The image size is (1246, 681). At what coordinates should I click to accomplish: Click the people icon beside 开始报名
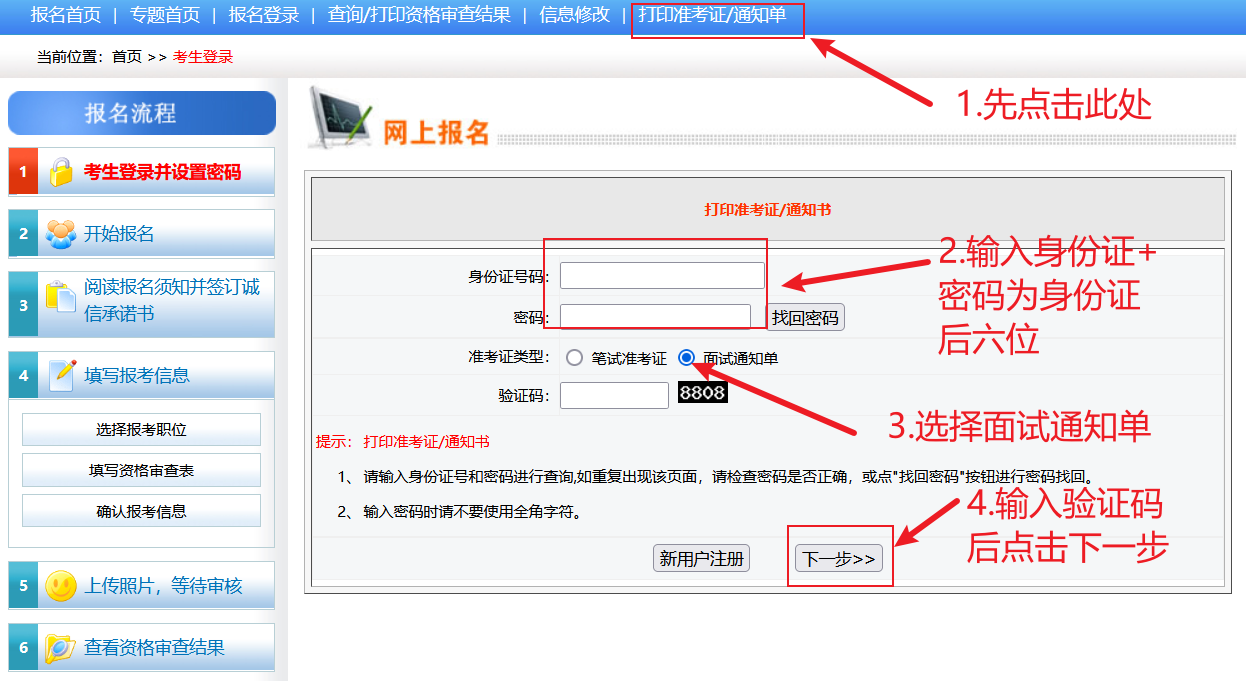[61, 233]
